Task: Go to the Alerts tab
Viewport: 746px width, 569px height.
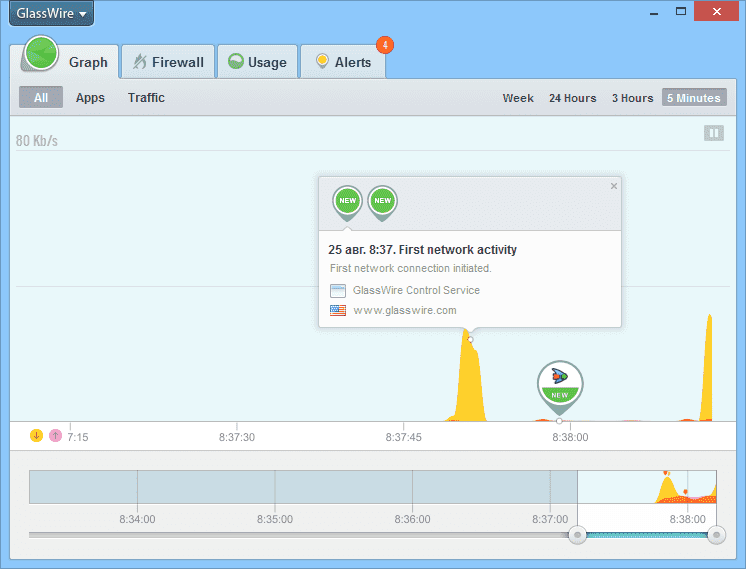Action: point(343,62)
